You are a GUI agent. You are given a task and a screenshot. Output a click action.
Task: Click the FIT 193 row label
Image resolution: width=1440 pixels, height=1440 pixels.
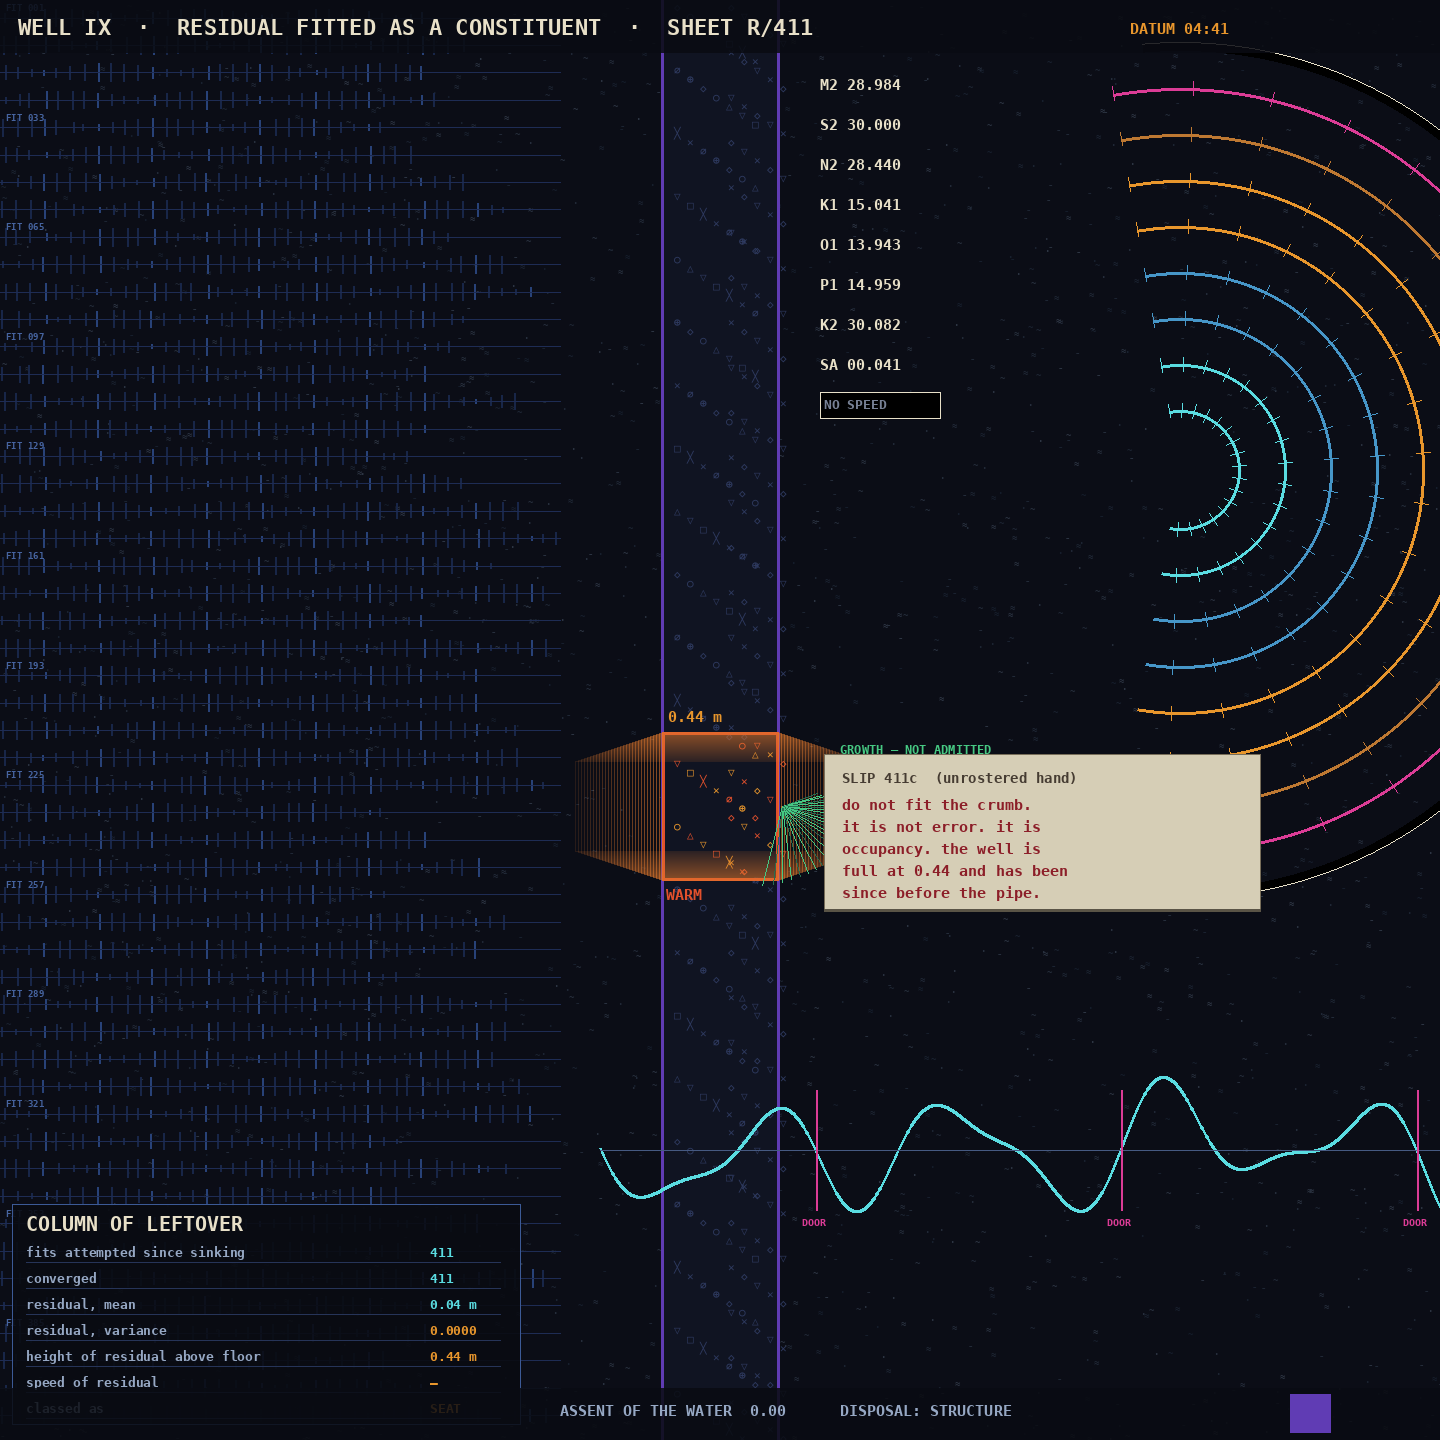tap(25, 666)
